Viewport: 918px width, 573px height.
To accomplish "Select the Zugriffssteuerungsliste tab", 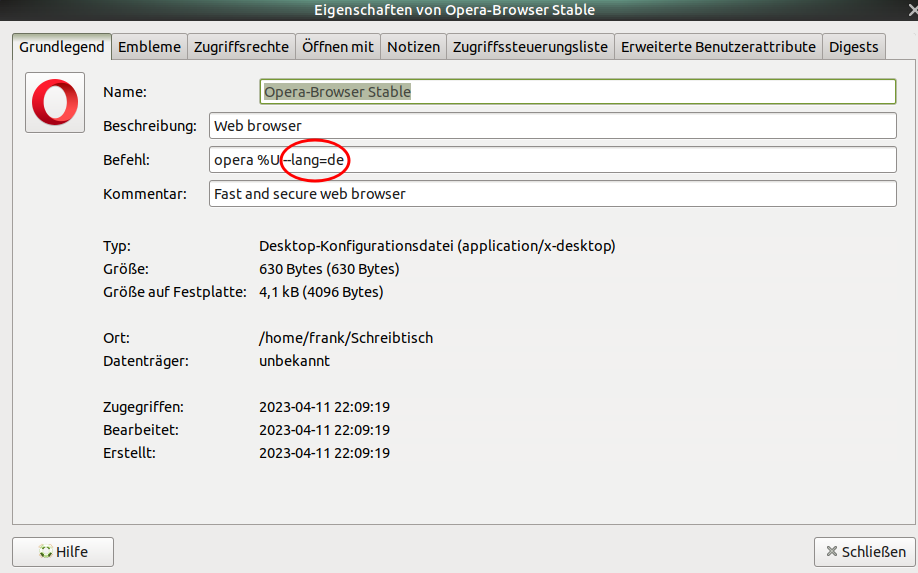I will [530, 47].
